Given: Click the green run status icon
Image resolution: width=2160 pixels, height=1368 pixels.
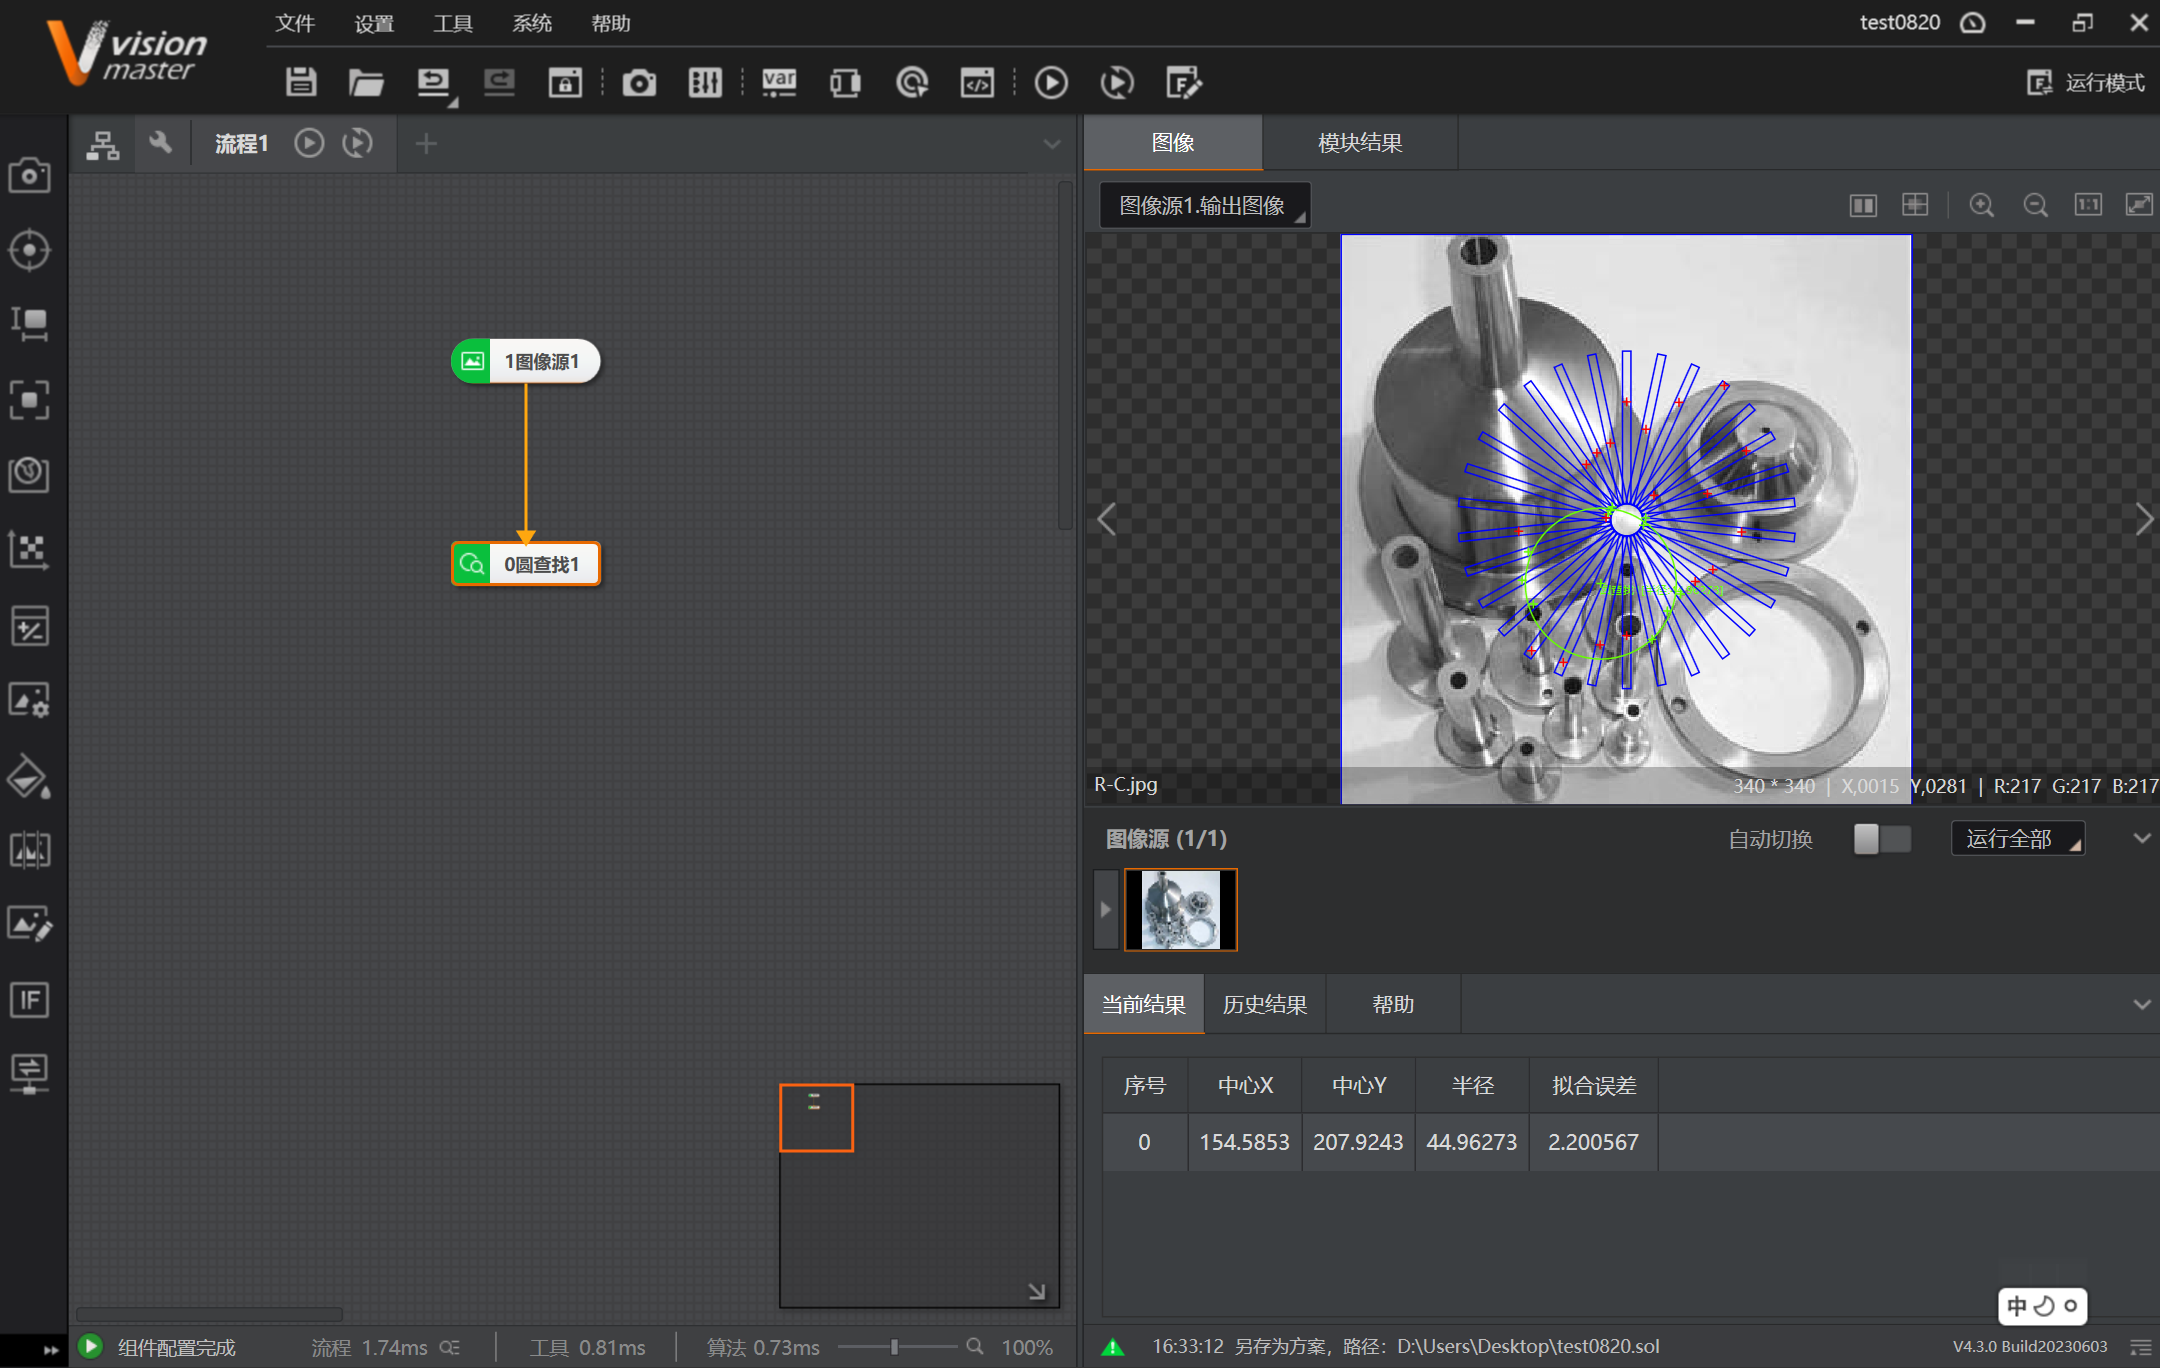Looking at the screenshot, I should pyautogui.click(x=90, y=1346).
